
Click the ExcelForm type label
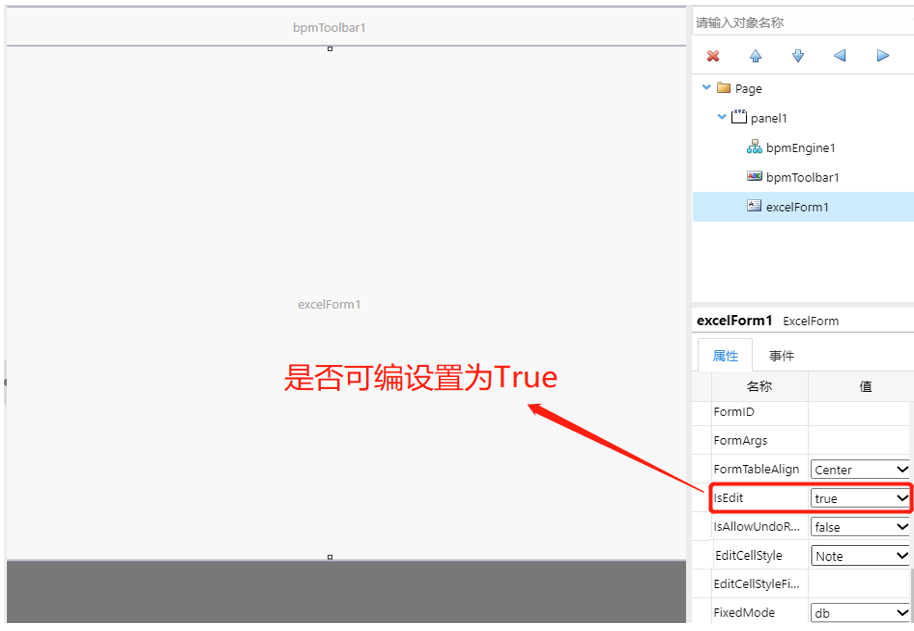tap(811, 321)
